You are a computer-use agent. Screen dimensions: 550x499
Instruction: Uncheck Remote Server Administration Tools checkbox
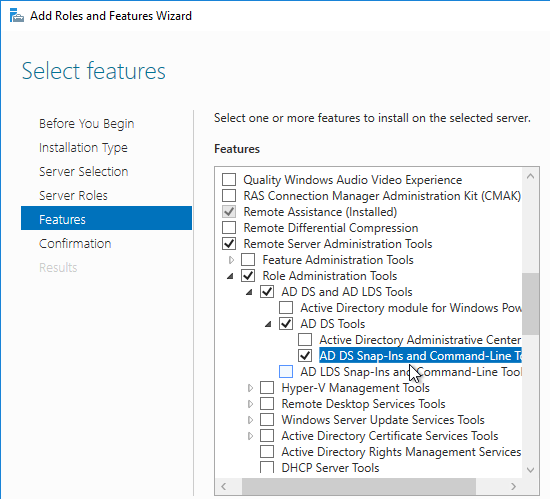[x=229, y=244]
